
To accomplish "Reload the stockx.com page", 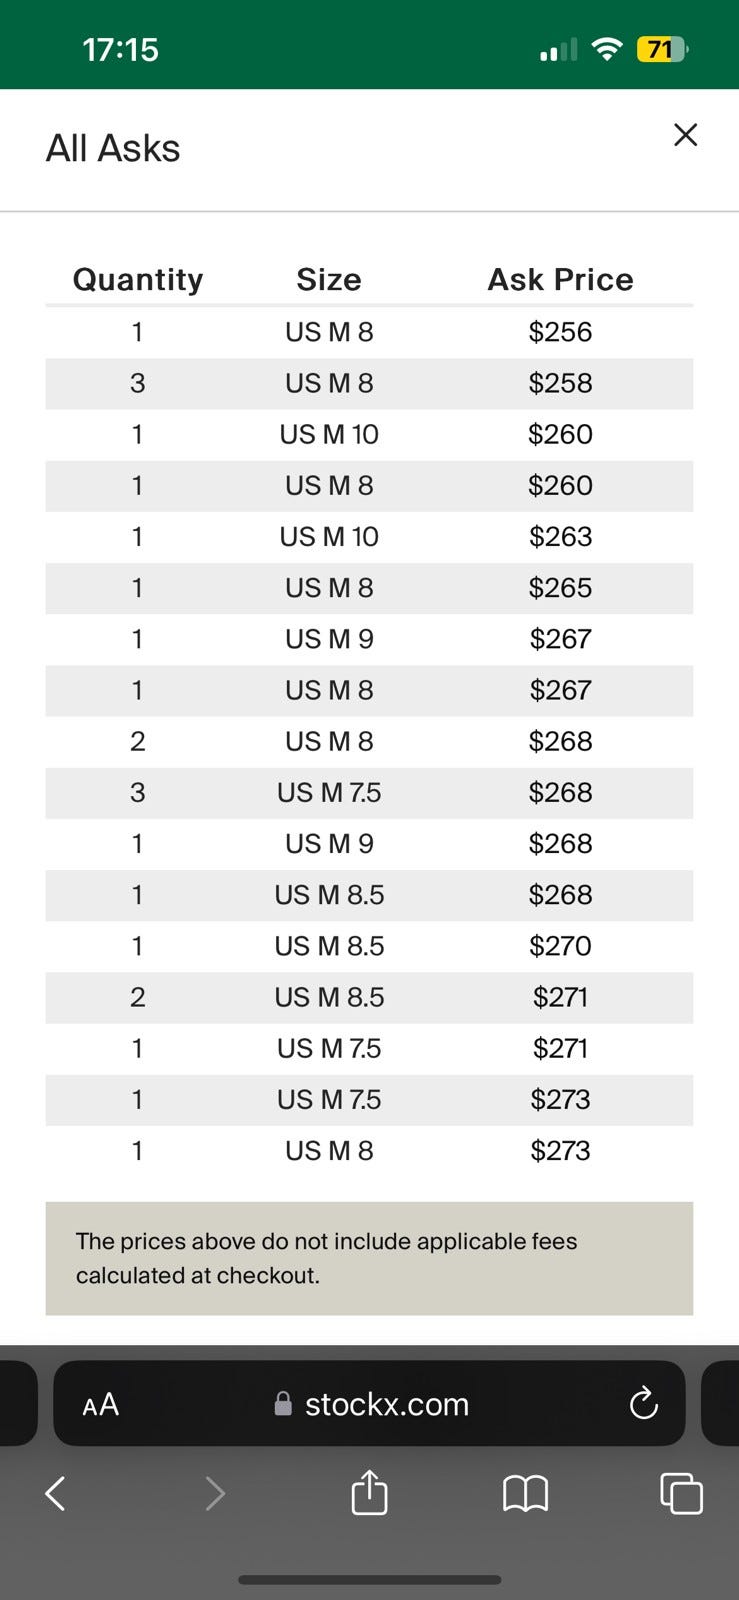I will click(643, 1403).
